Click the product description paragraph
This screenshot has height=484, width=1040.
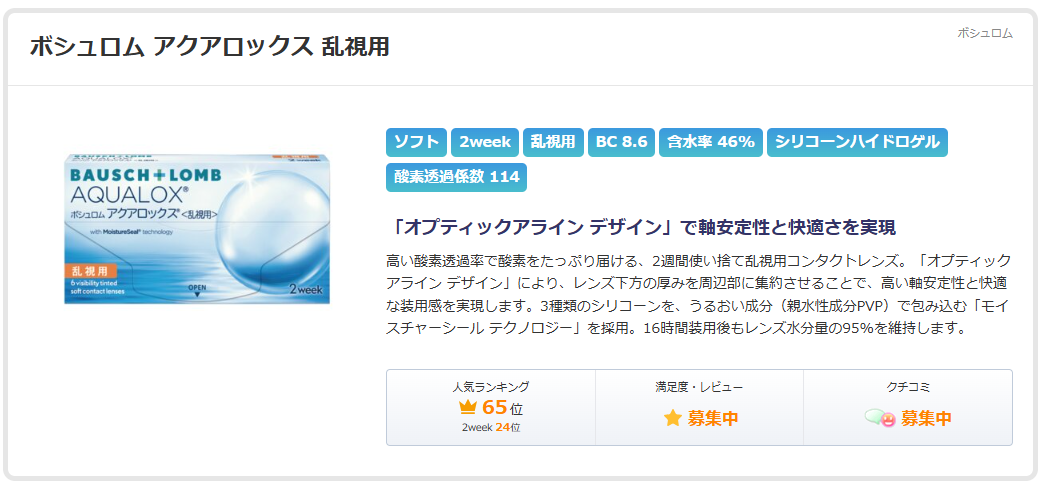(x=698, y=294)
